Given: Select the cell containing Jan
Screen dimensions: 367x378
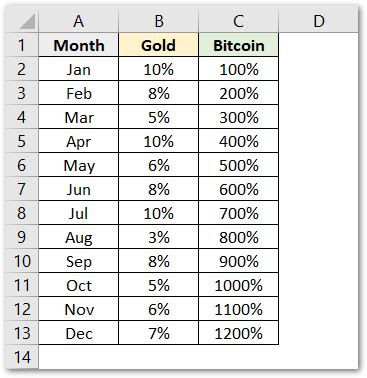Looking at the screenshot, I should pyautogui.click(x=79, y=69).
